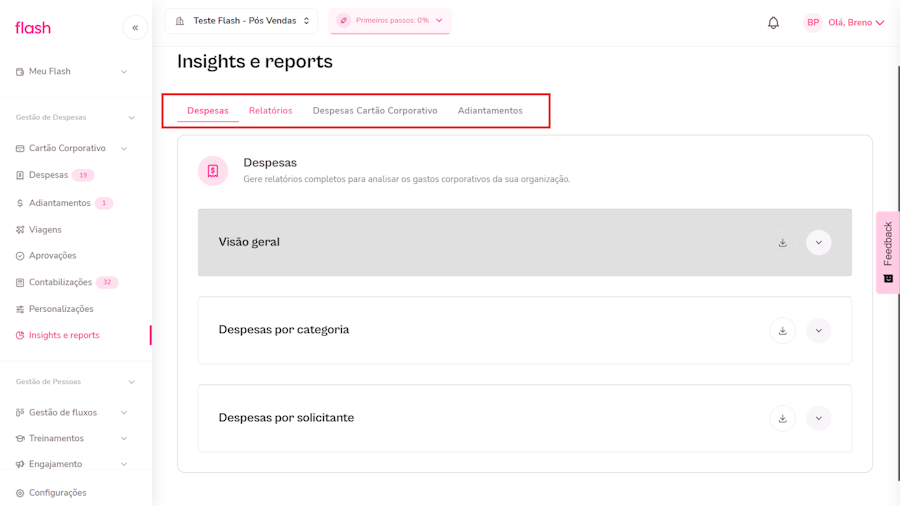The height and width of the screenshot is (506, 900).
Task: Click the Engajamento megaphone icon
Action: click(x=20, y=464)
